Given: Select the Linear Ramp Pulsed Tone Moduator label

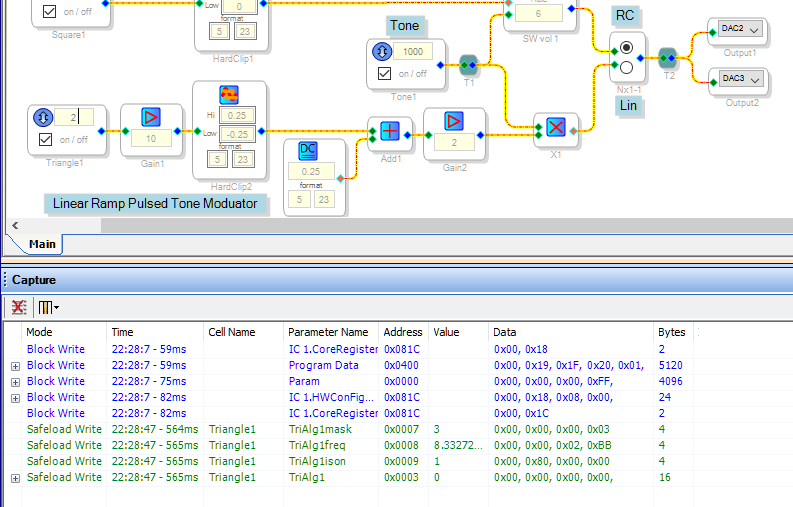Looking at the screenshot, I should [155, 203].
